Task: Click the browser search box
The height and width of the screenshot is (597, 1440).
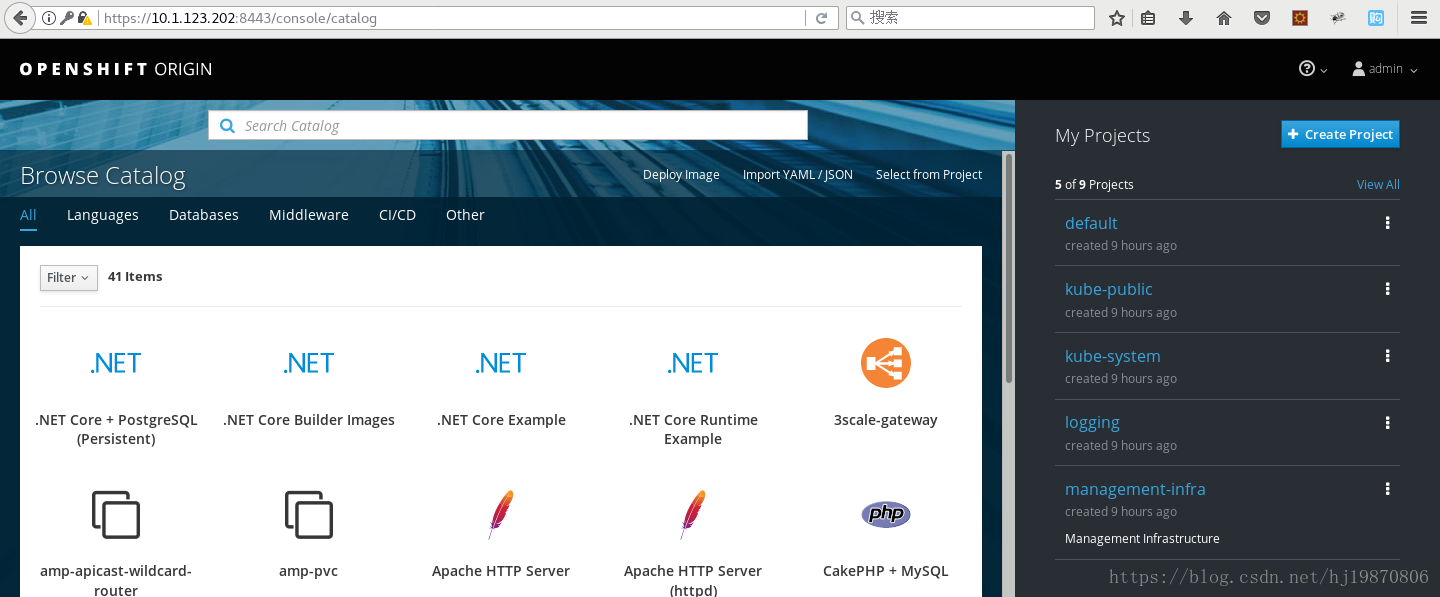Action: [970, 18]
